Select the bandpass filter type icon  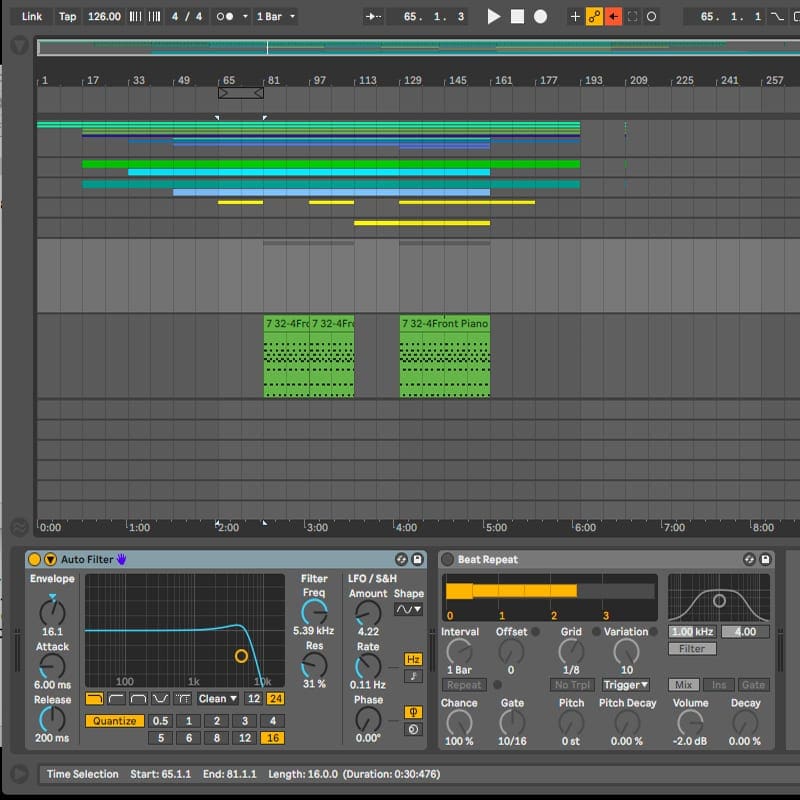tap(138, 698)
